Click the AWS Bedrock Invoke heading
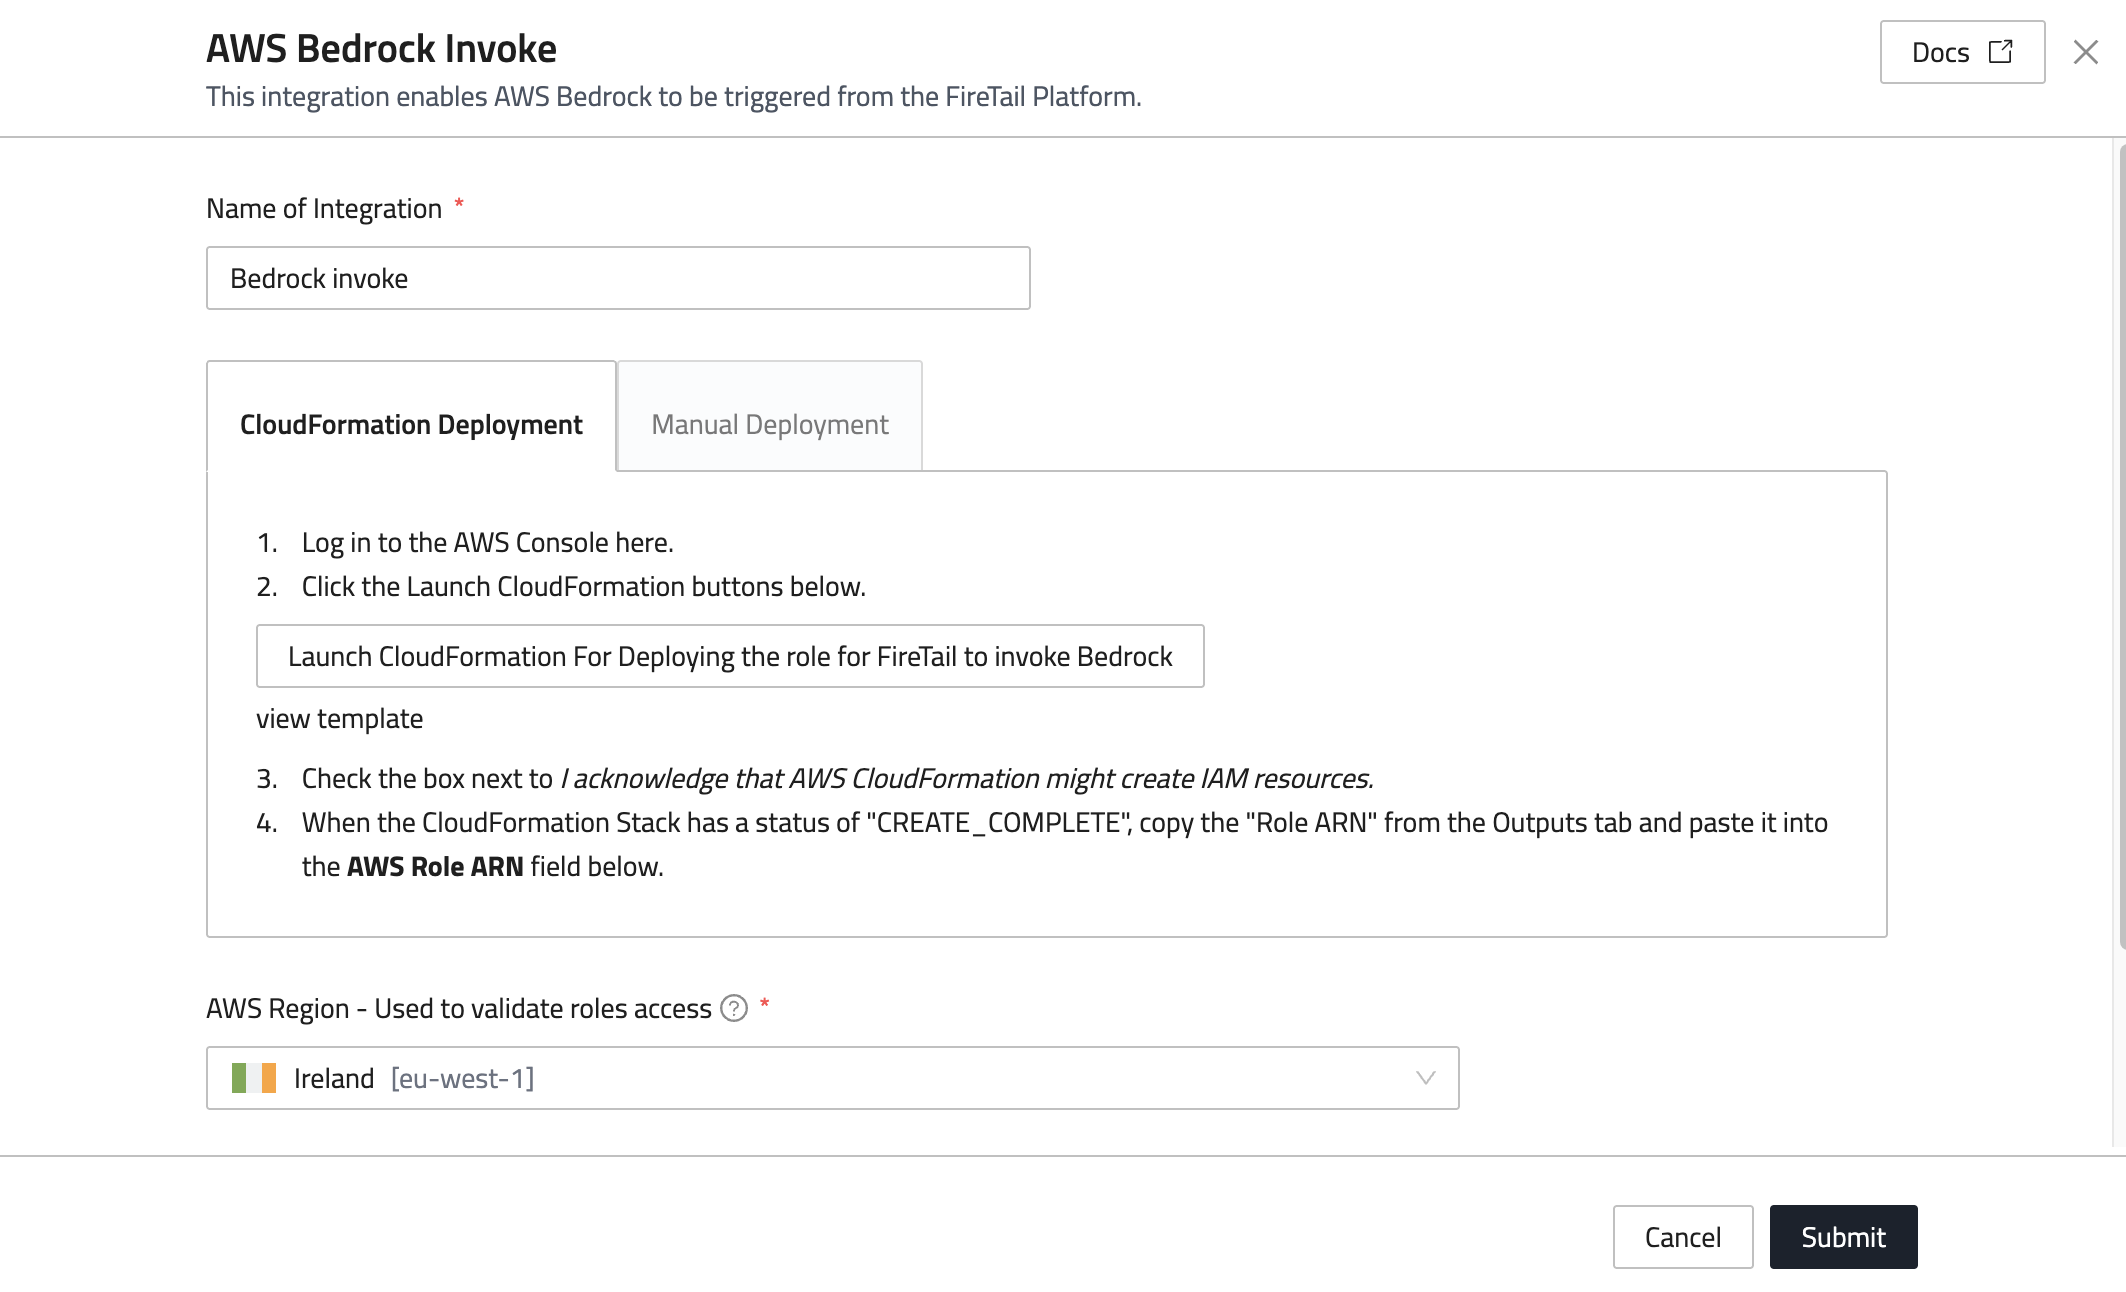The image size is (2126, 1292). pyautogui.click(x=381, y=48)
